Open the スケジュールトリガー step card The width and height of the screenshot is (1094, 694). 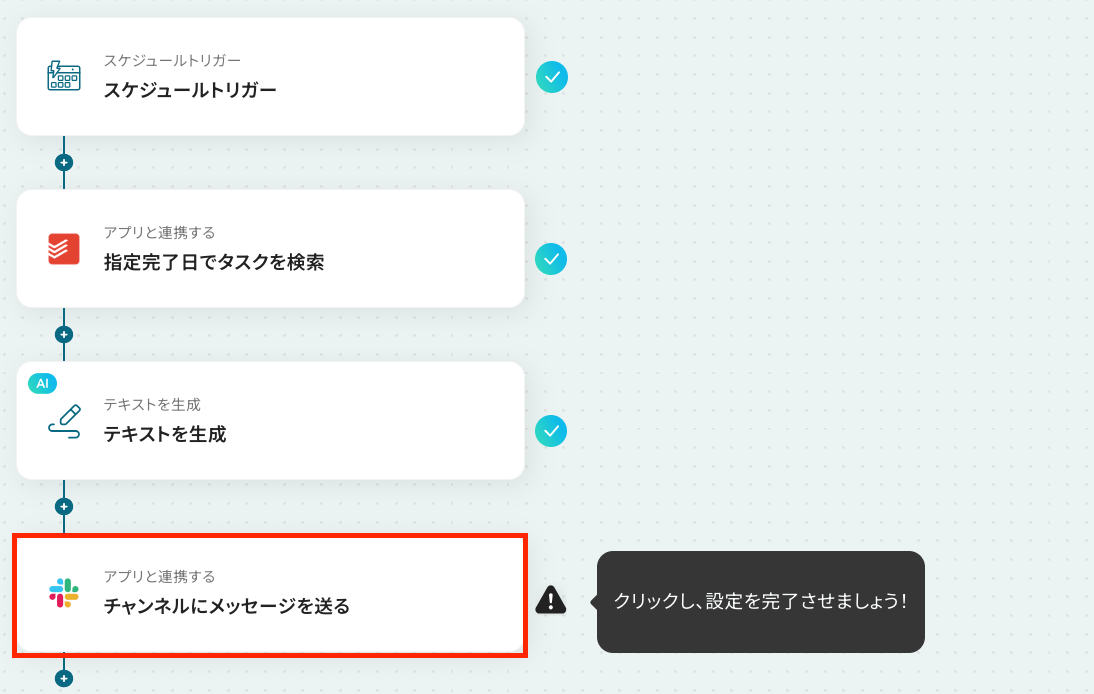270,77
